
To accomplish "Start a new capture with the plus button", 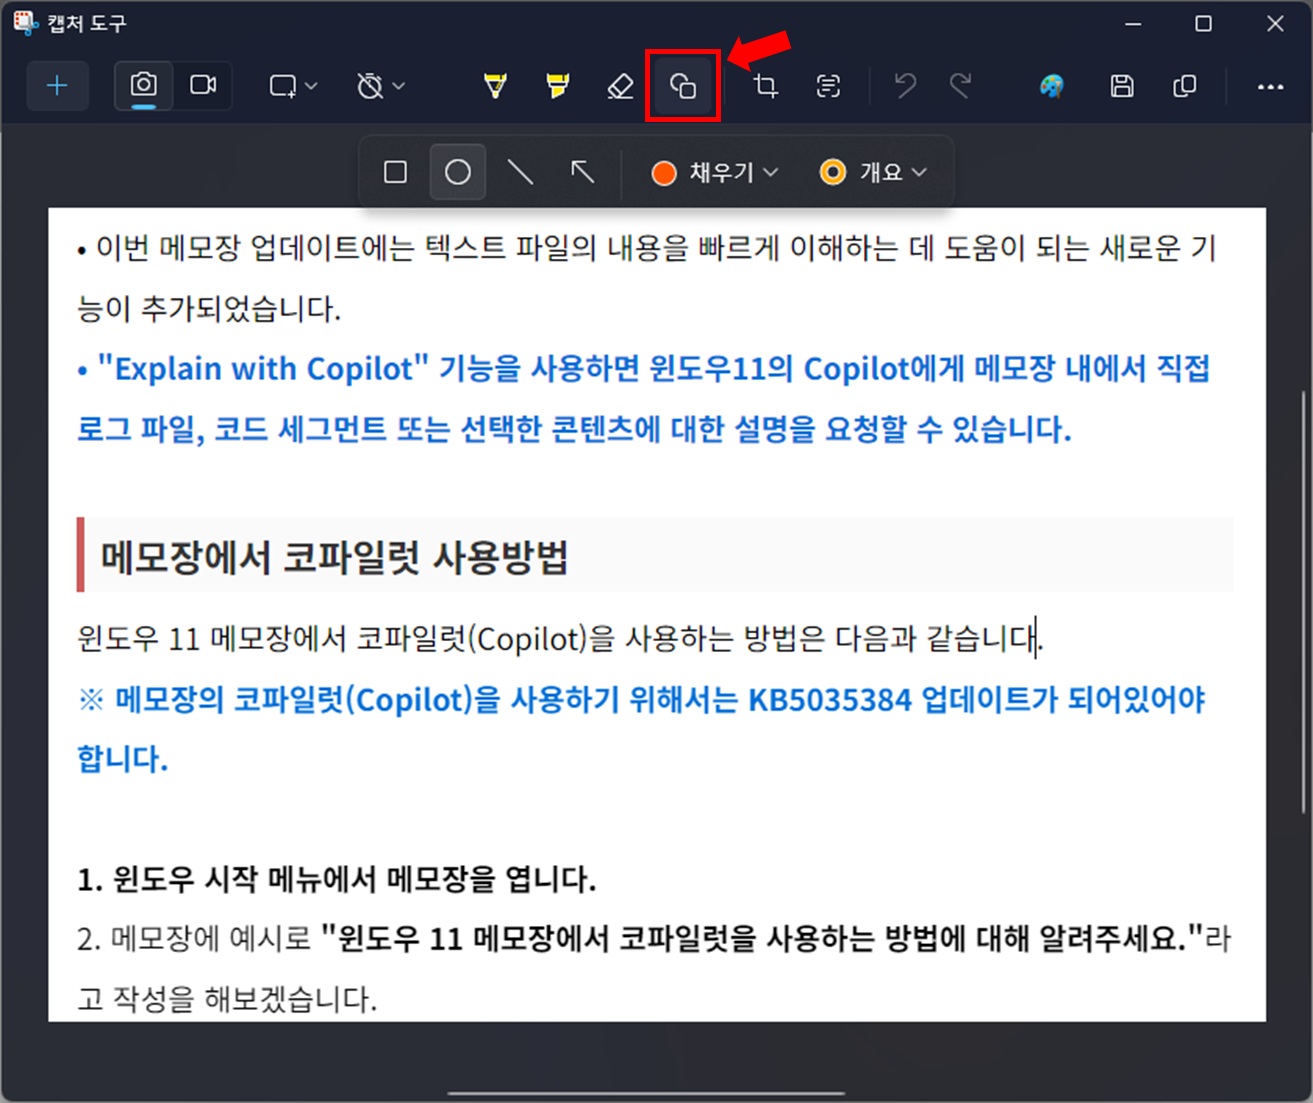I will click(57, 86).
